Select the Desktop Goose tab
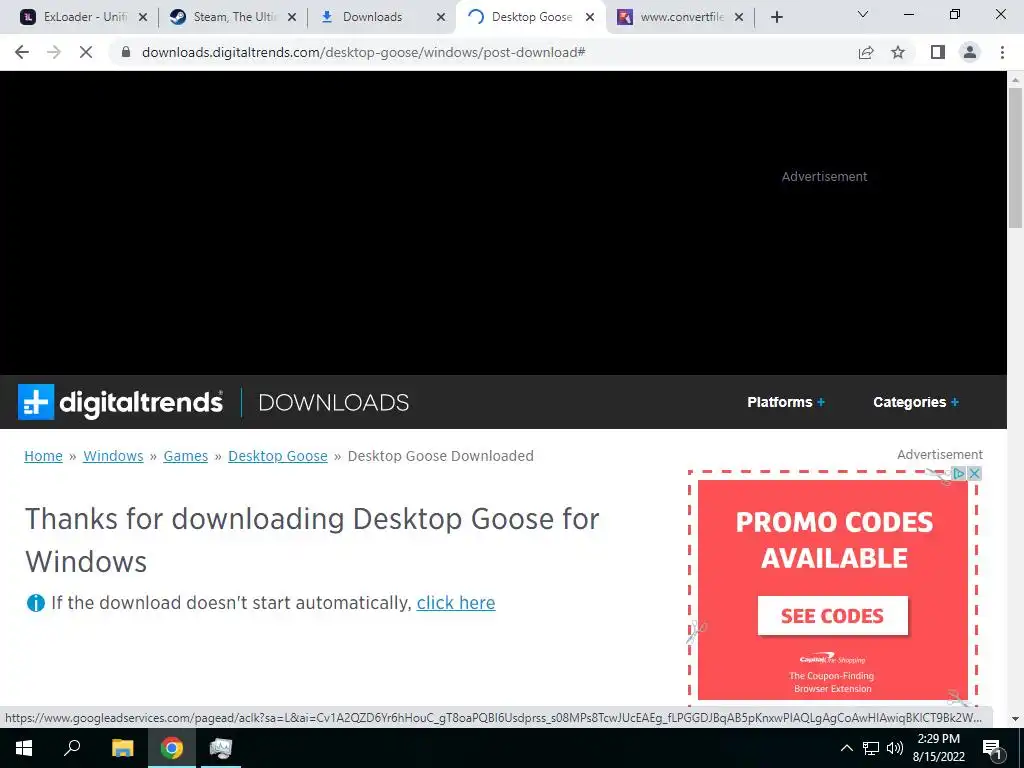 [x=530, y=17]
